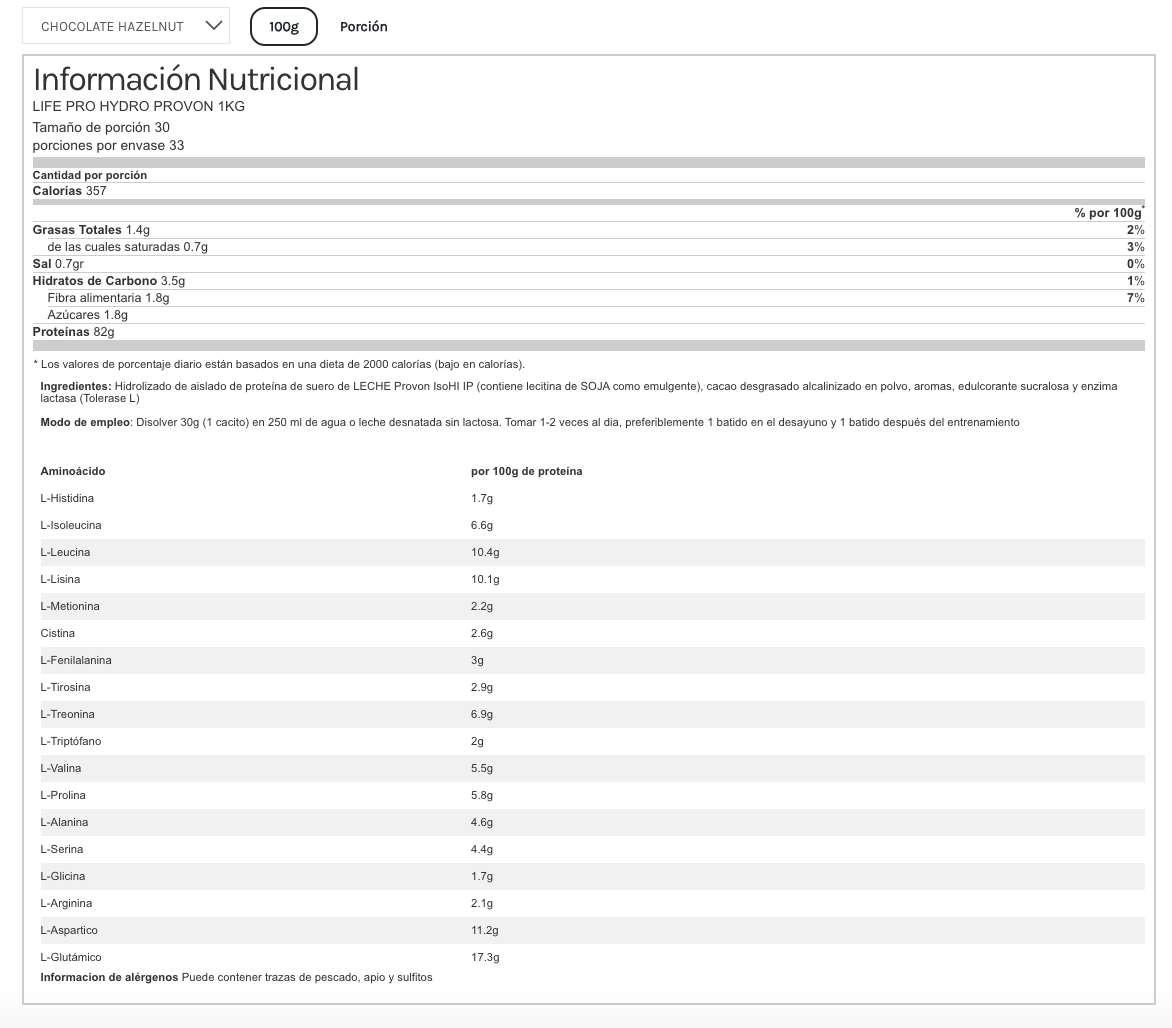Click the Ingredientes label text
This screenshot has width=1172, height=1028.
(76, 386)
